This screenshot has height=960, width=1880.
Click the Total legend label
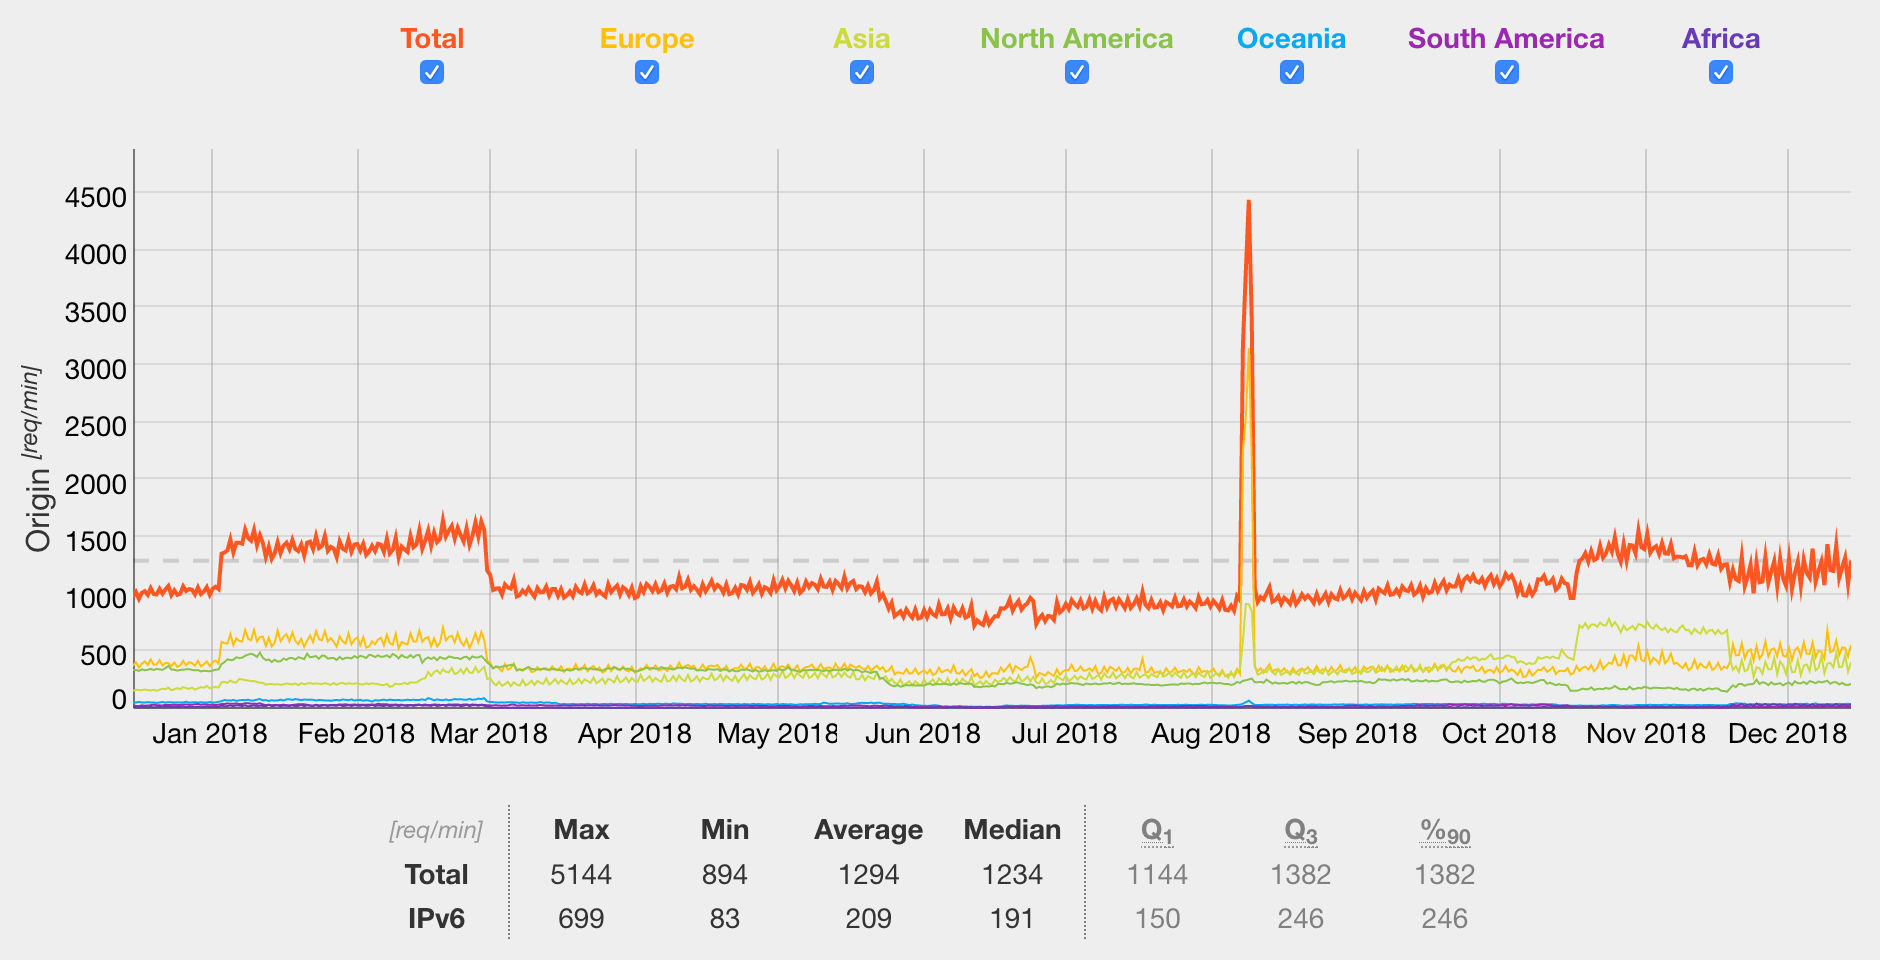[432, 39]
